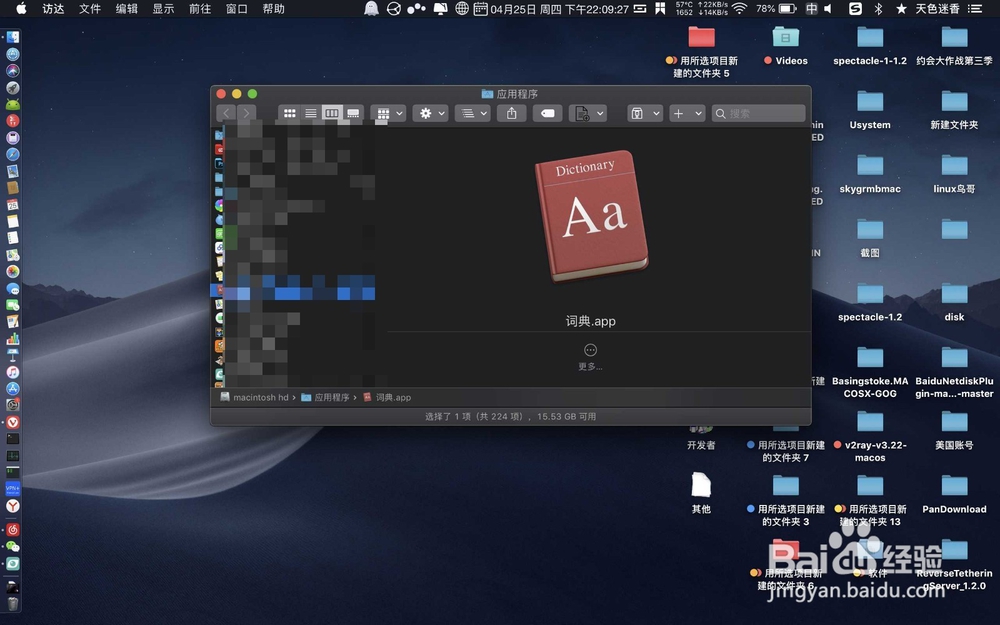Select 'macintosh hd' in the path bar

(x=254, y=397)
